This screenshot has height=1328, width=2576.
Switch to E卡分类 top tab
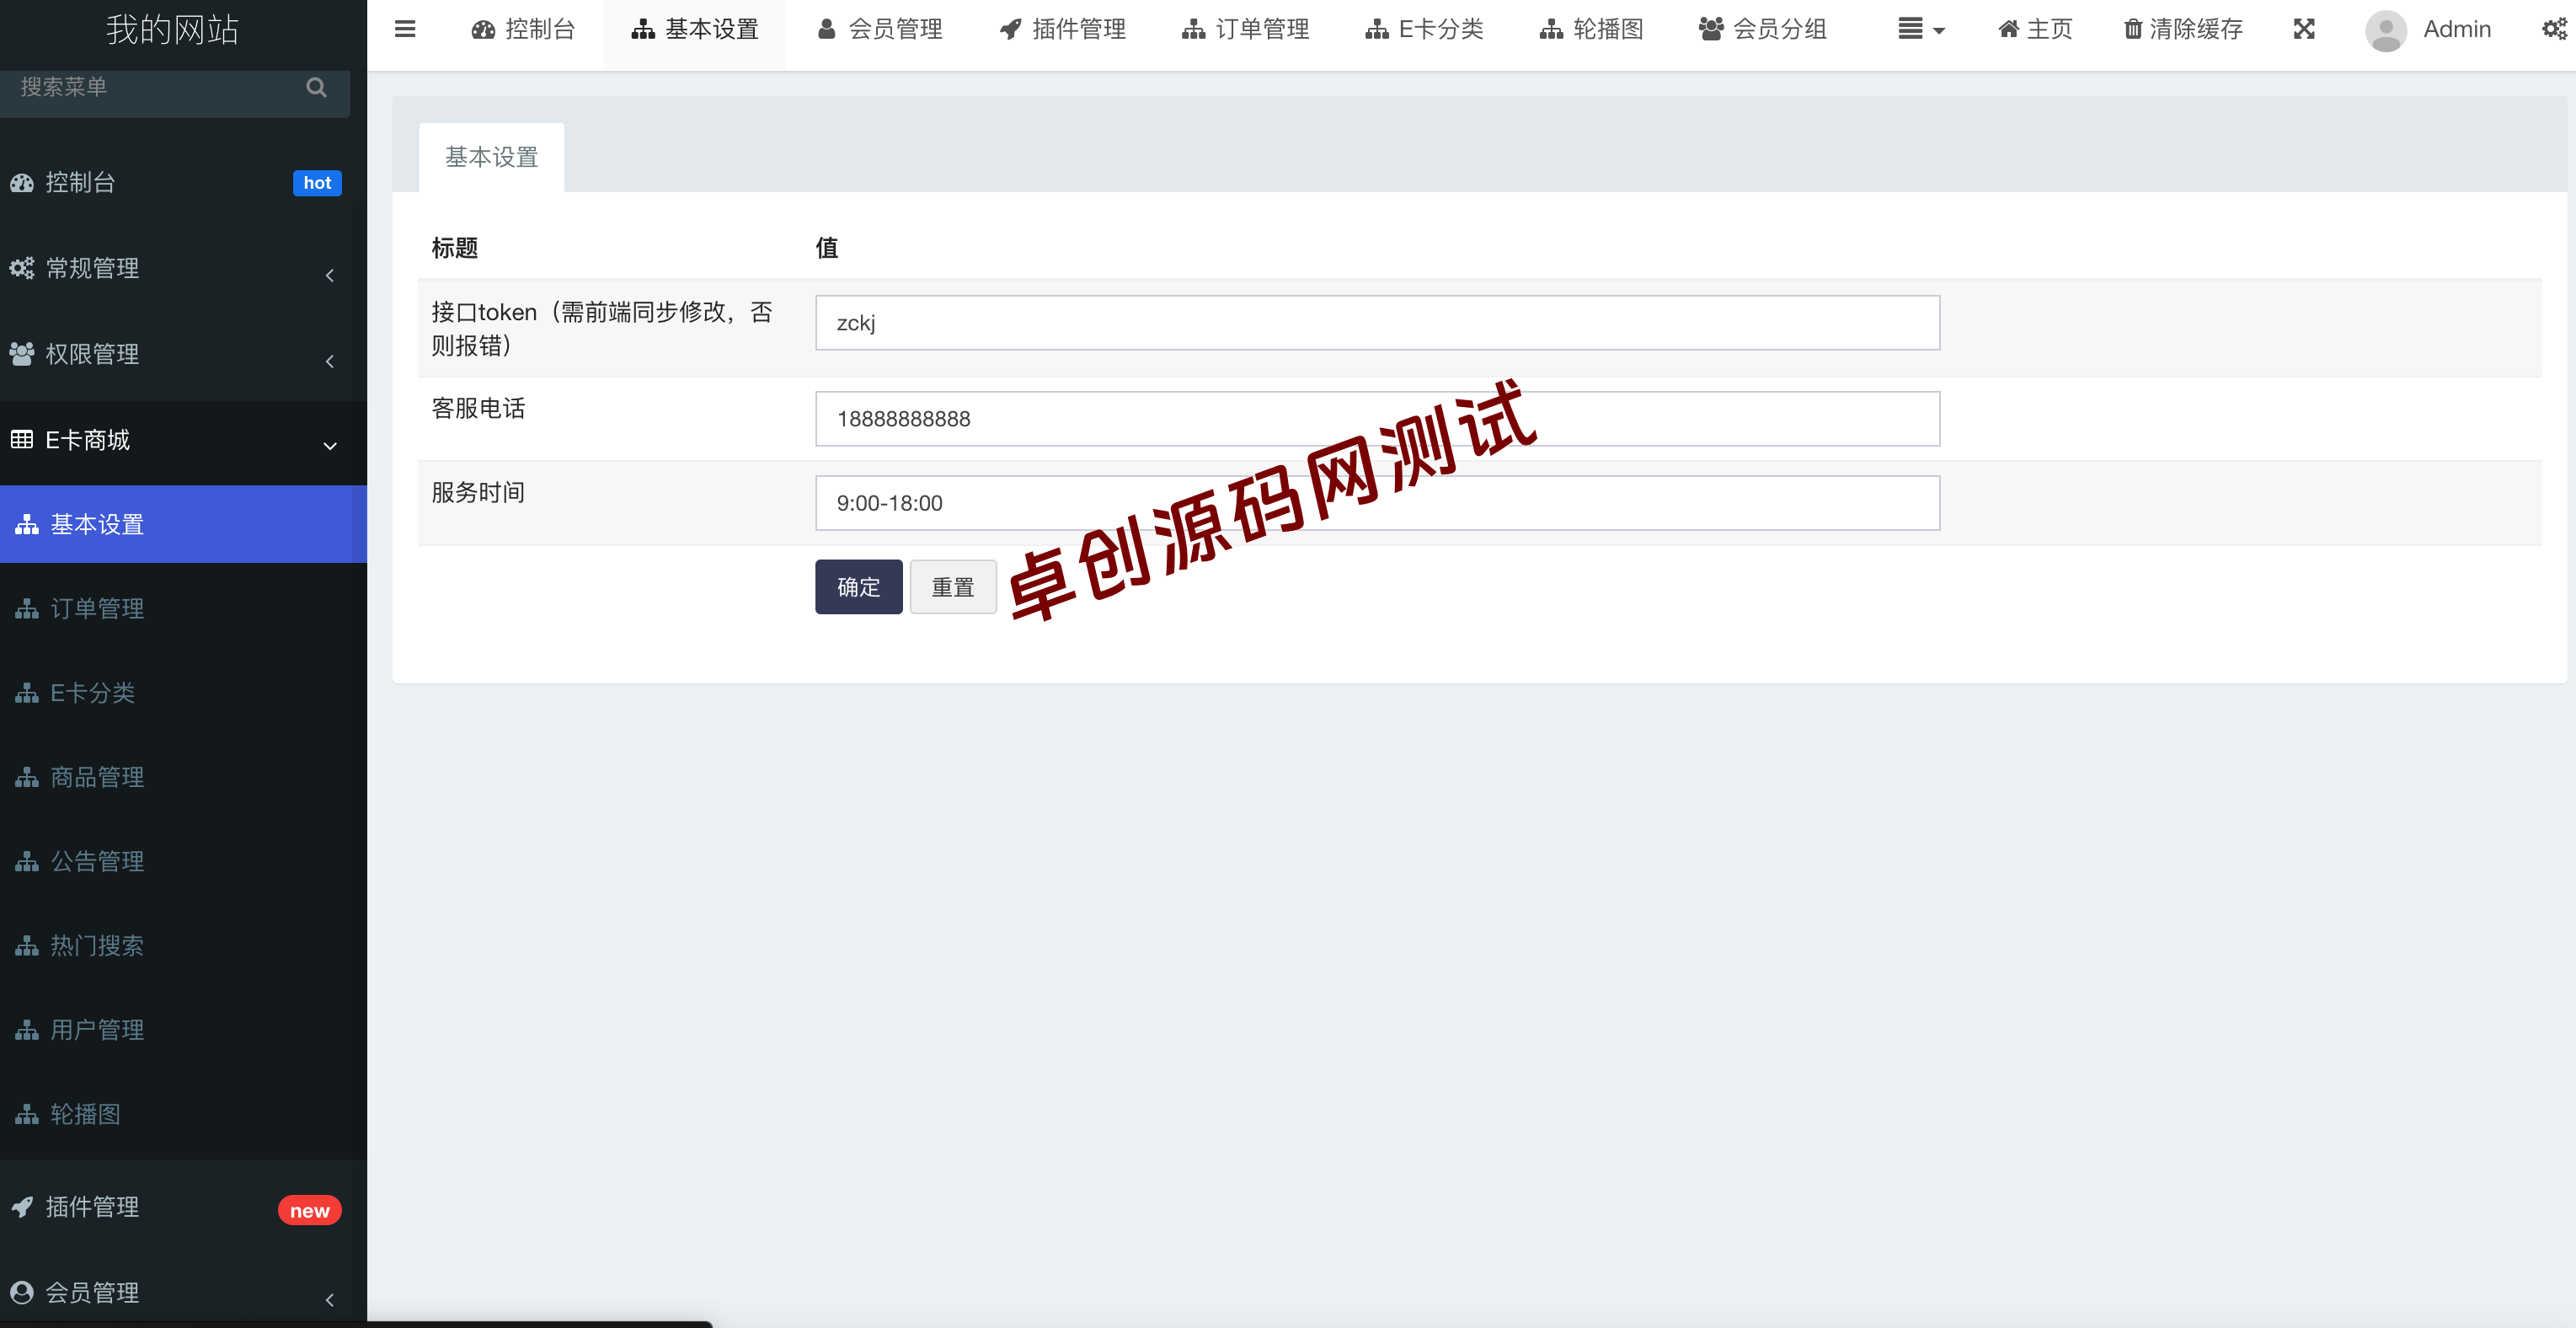[x=1425, y=29]
